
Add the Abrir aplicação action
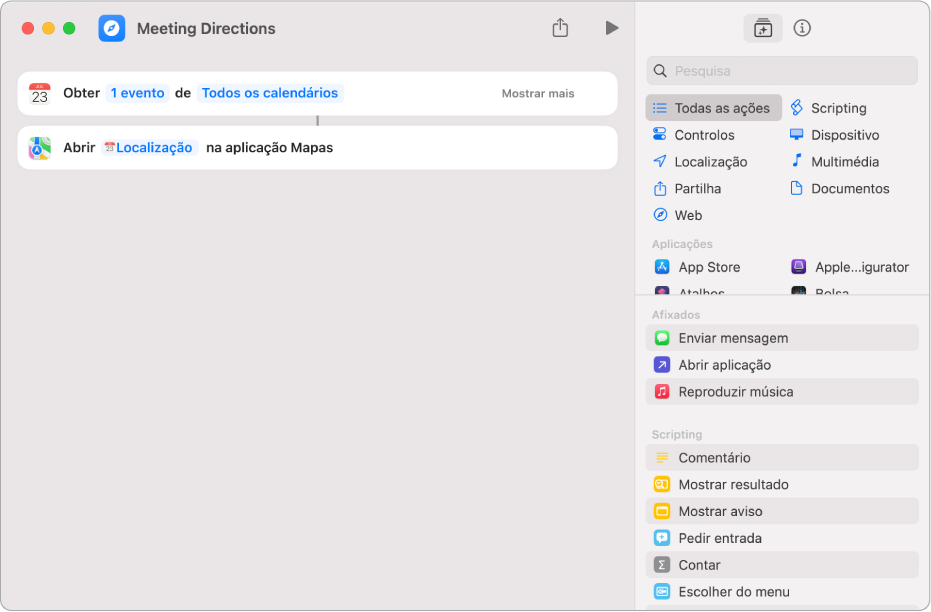[x=781, y=364]
